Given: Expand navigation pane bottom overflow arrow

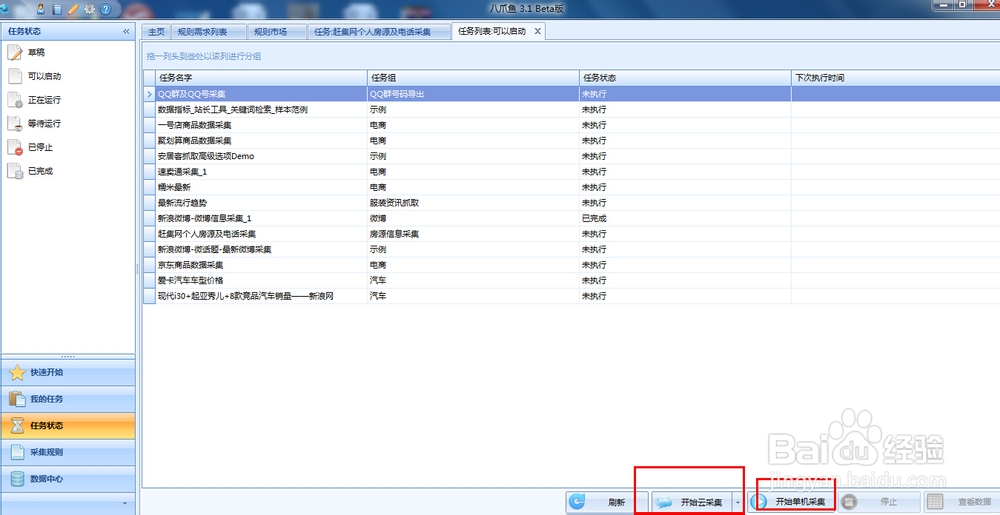Looking at the screenshot, I should point(125,504).
